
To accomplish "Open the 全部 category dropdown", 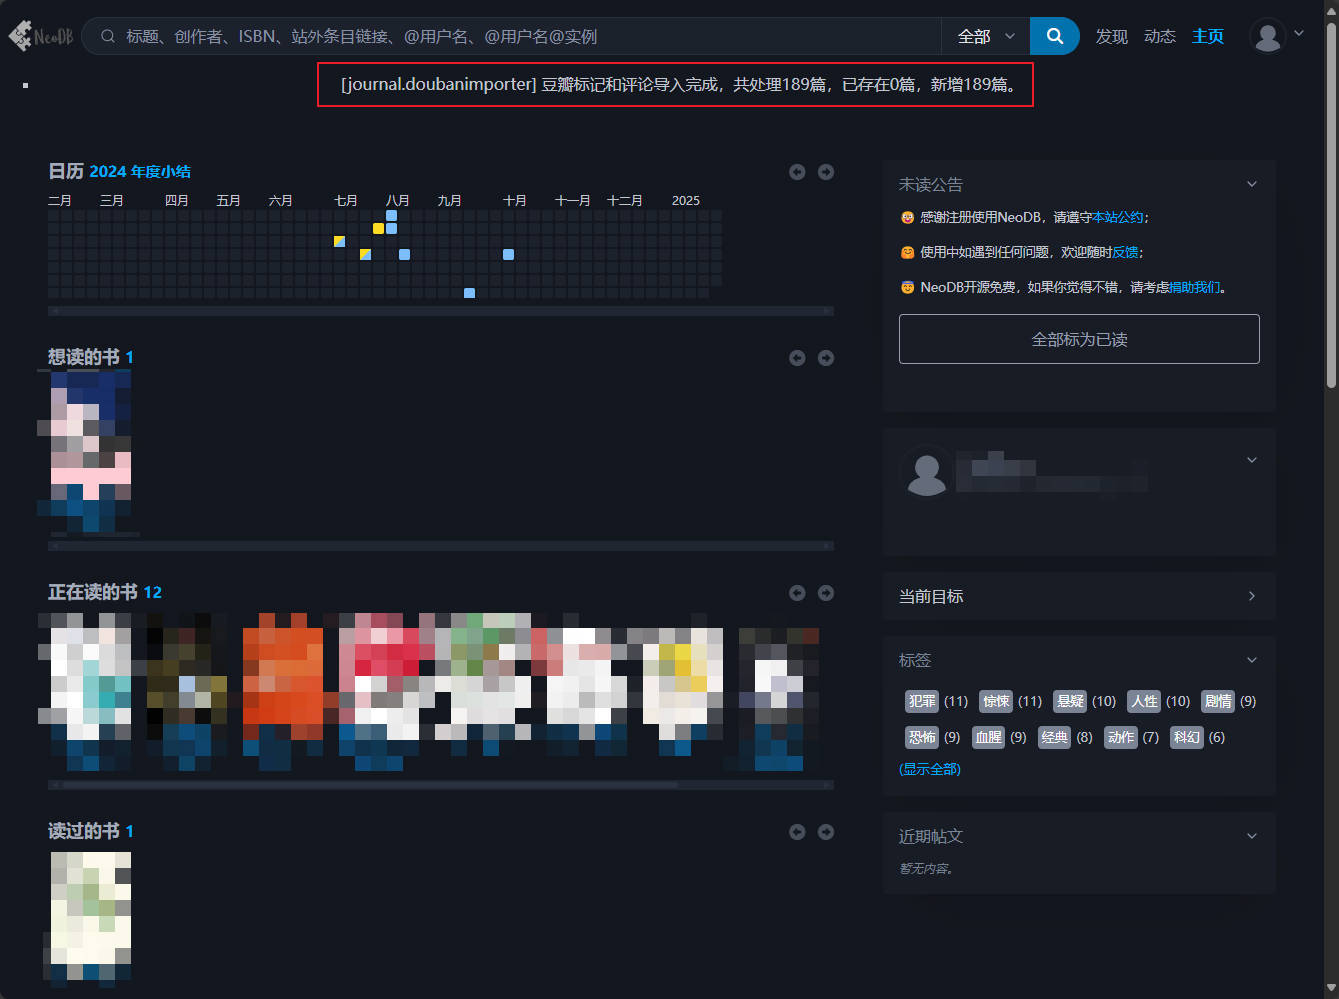I will pyautogui.click(x=985, y=37).
